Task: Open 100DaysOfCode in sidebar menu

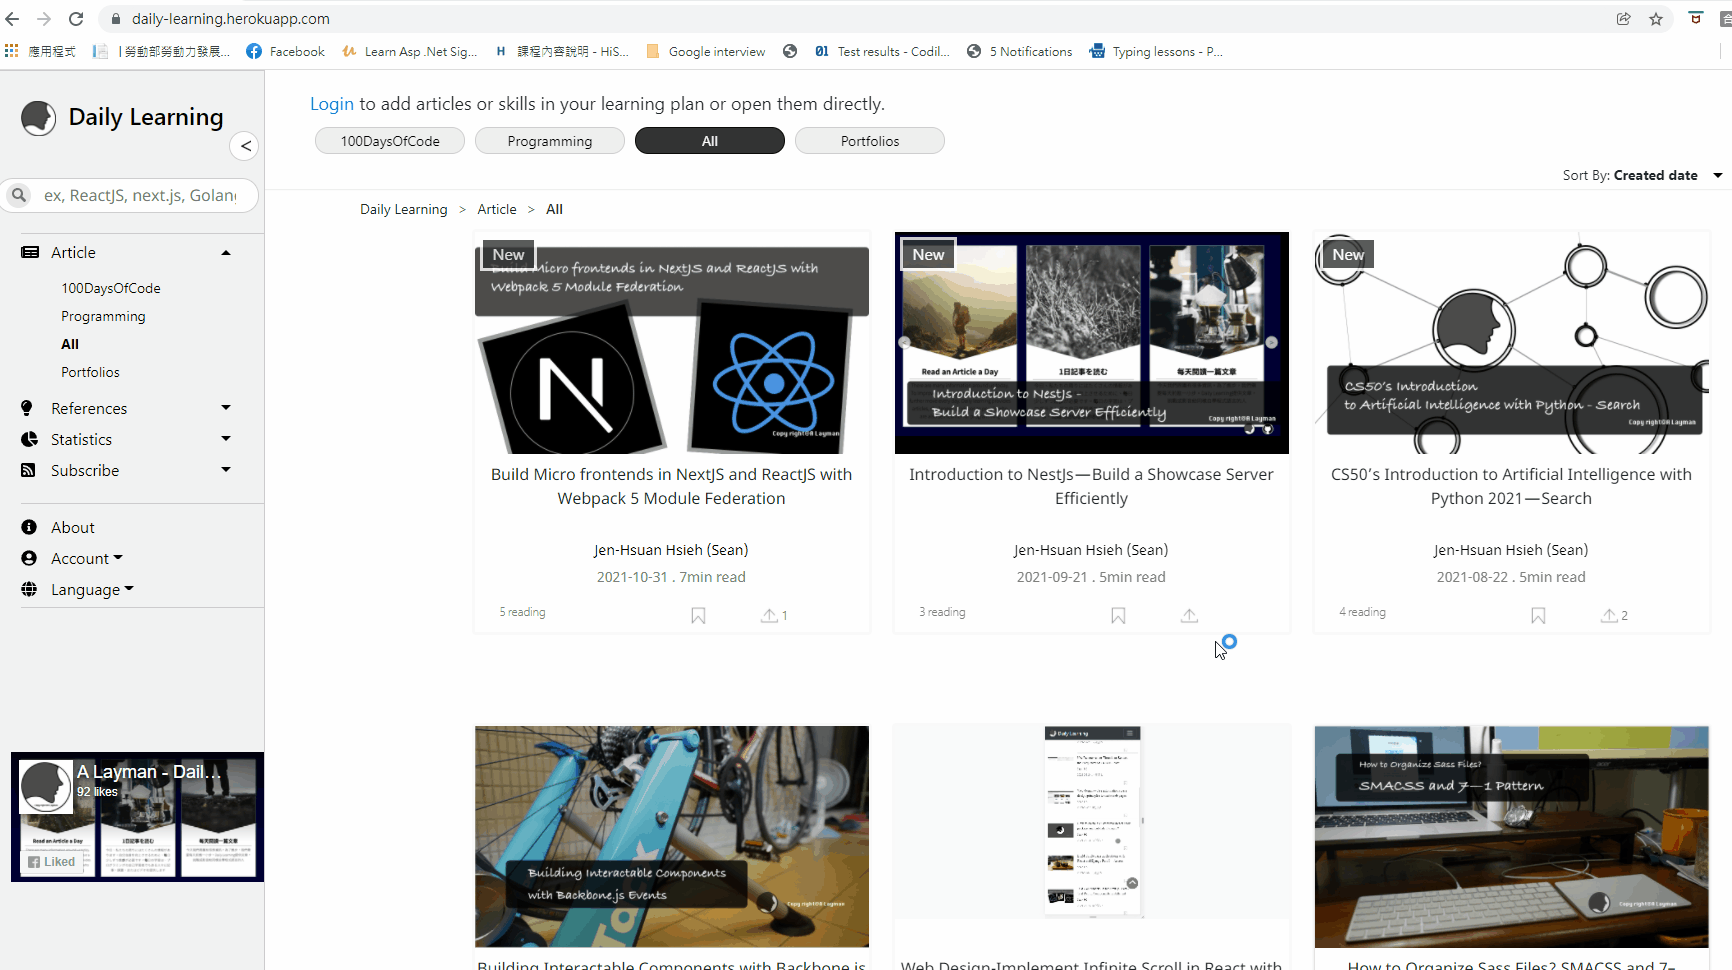Action: point(111,288)
